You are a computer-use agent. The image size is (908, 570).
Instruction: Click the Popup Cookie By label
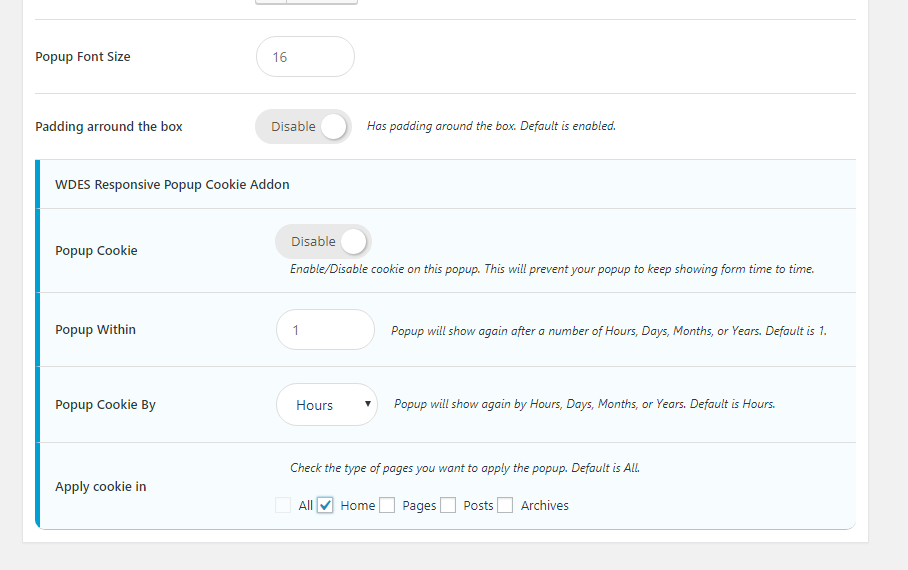[x=105, y=405]
